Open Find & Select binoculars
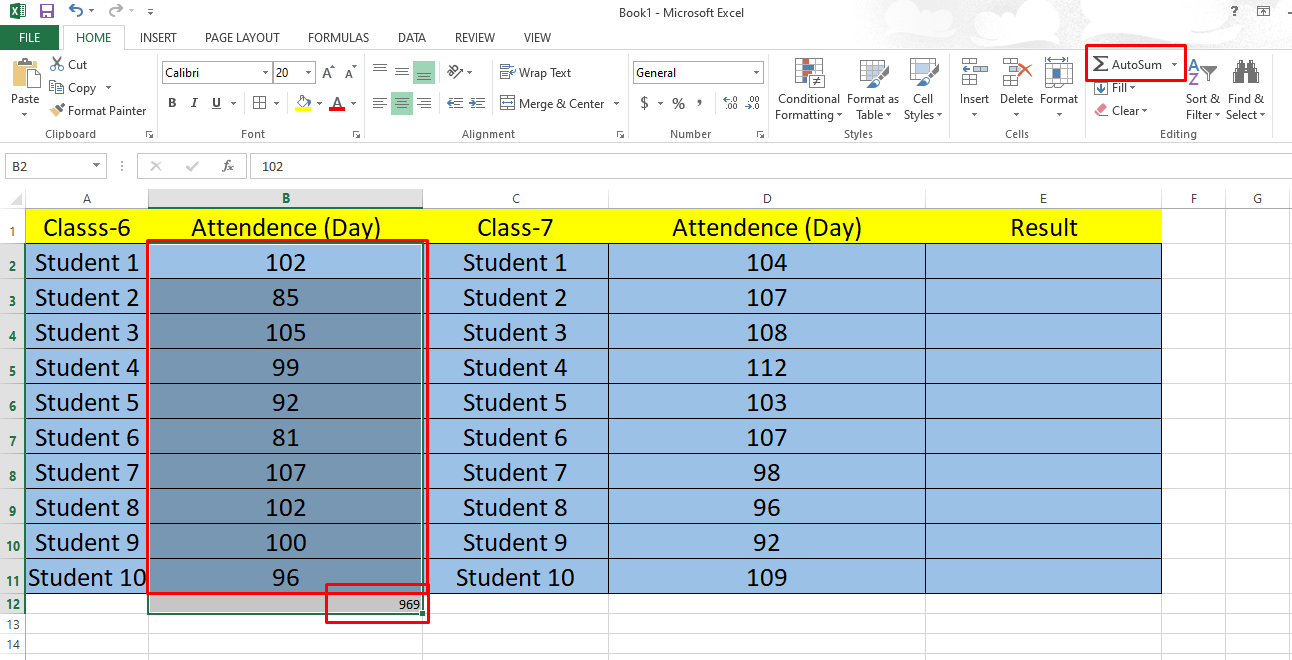 pyautogui.click(x=1245, y=89)
